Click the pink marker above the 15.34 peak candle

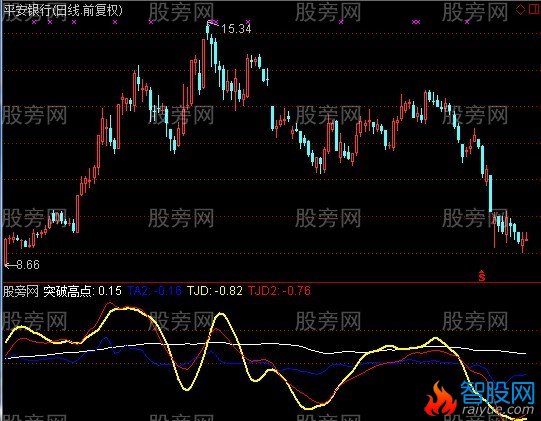point(213,23)
